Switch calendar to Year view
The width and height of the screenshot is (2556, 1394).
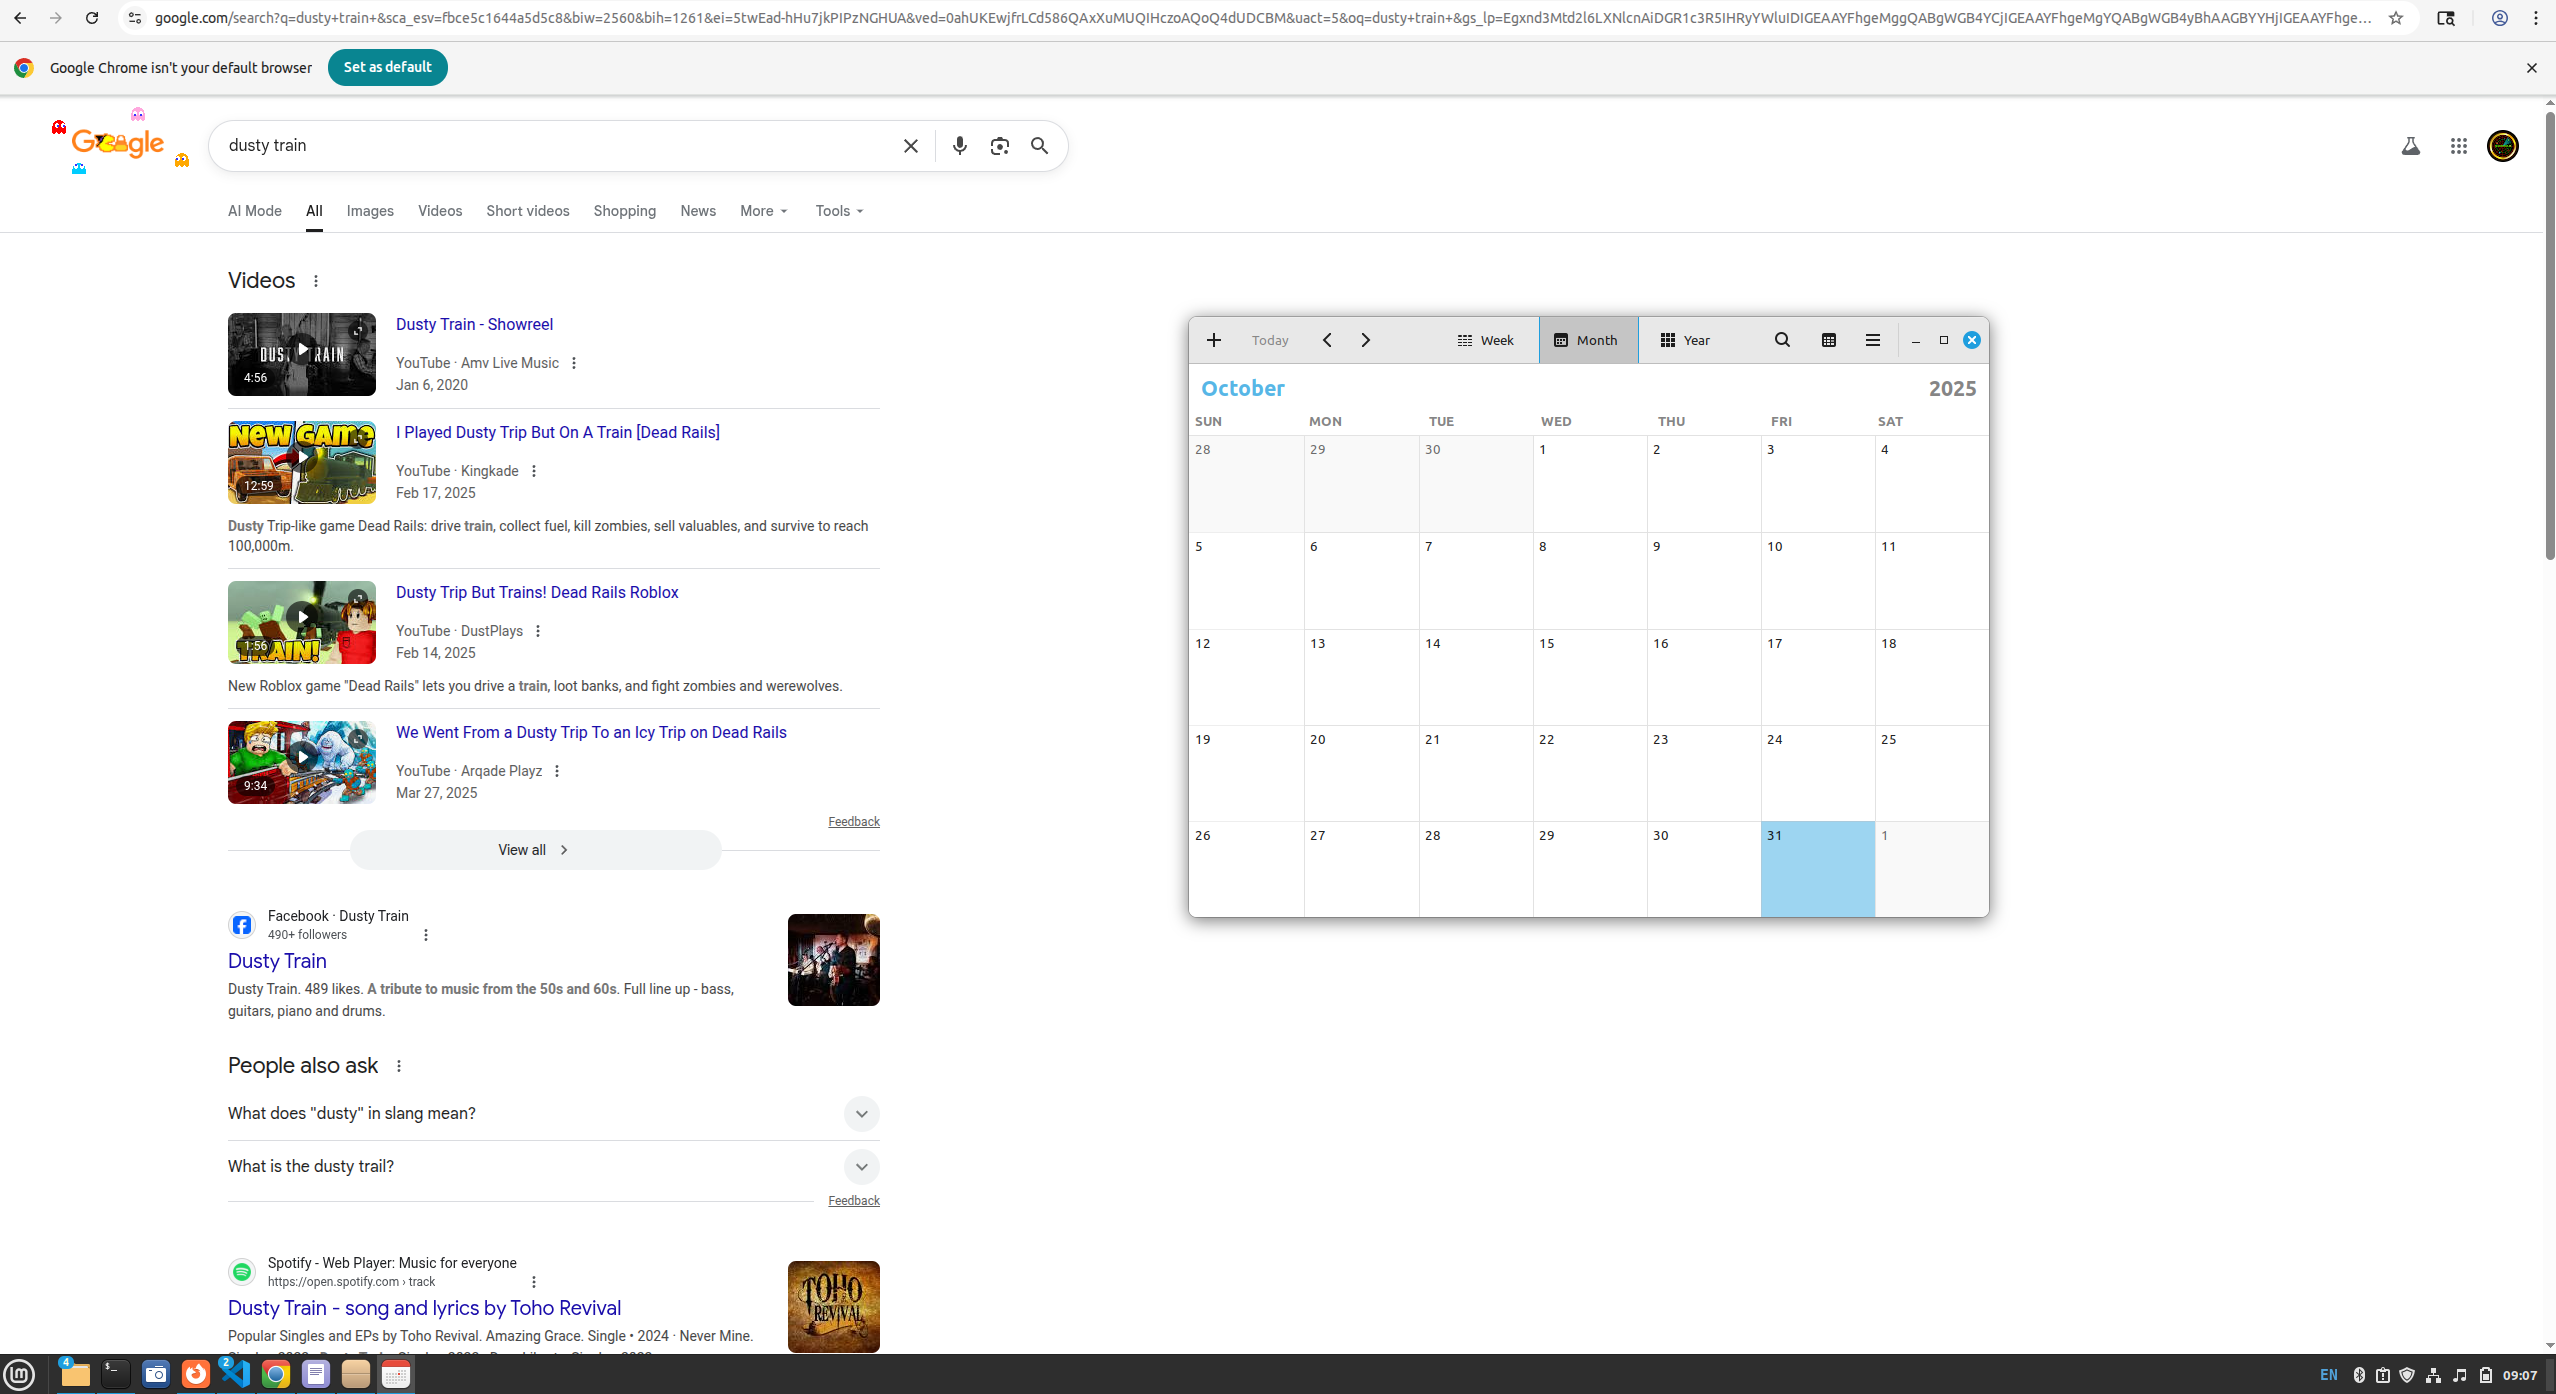[1685, 340]
